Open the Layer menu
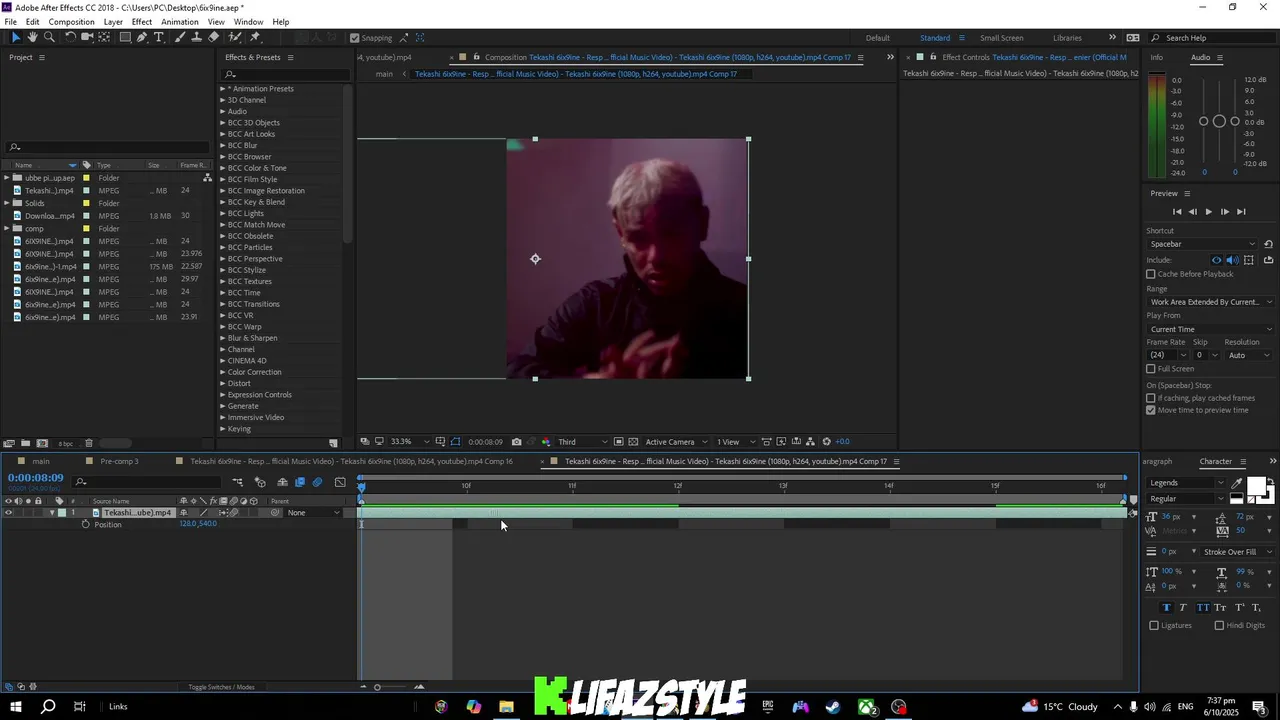 (x=113, y=22)
